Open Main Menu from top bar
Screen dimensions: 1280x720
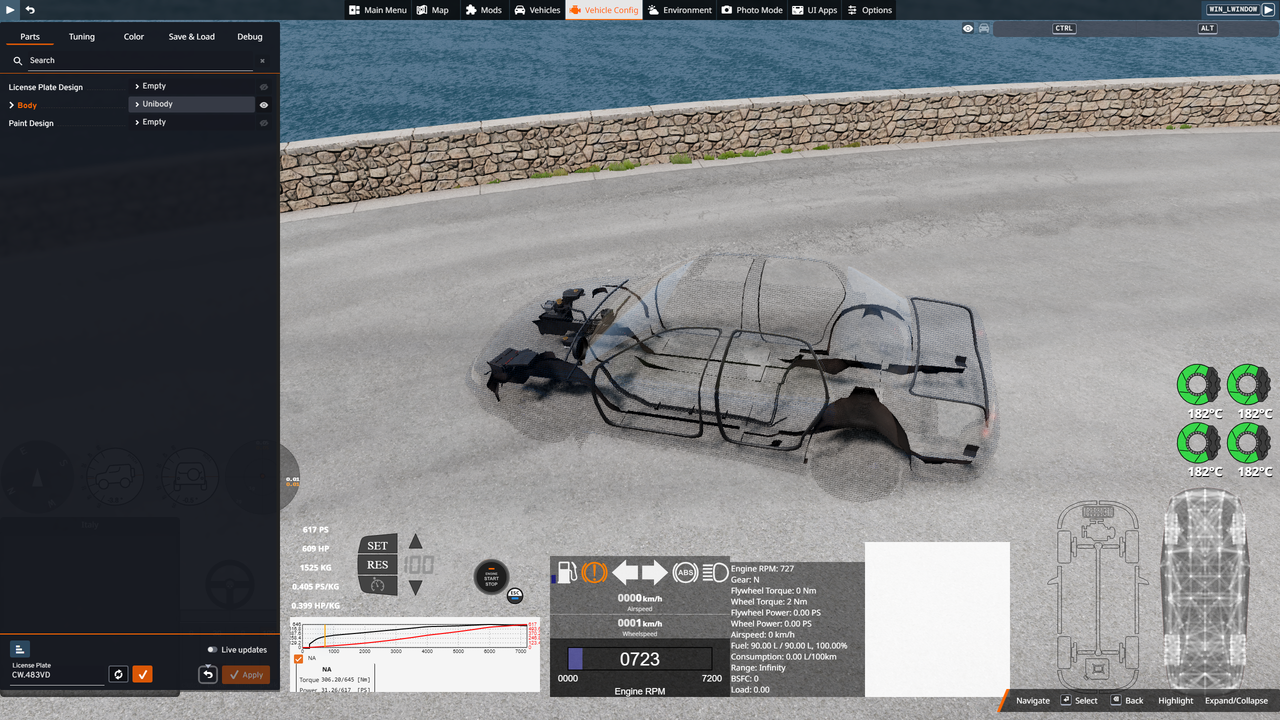pos(378,10)
